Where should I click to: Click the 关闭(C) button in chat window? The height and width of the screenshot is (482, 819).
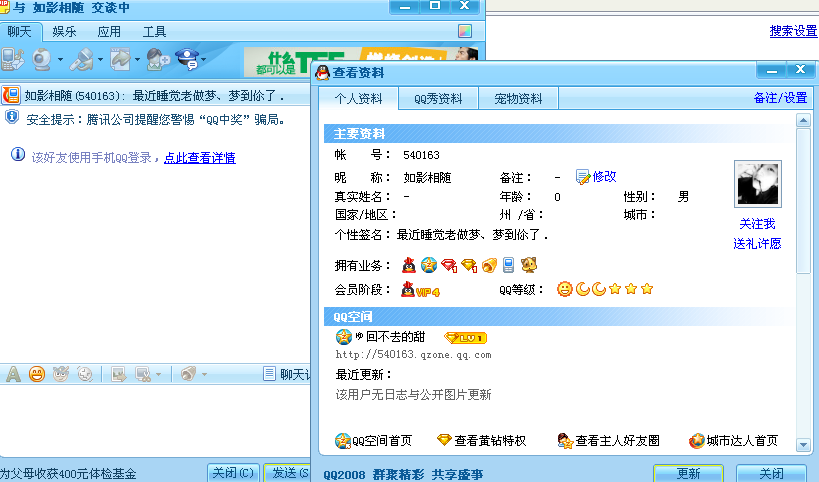[233, 473]
